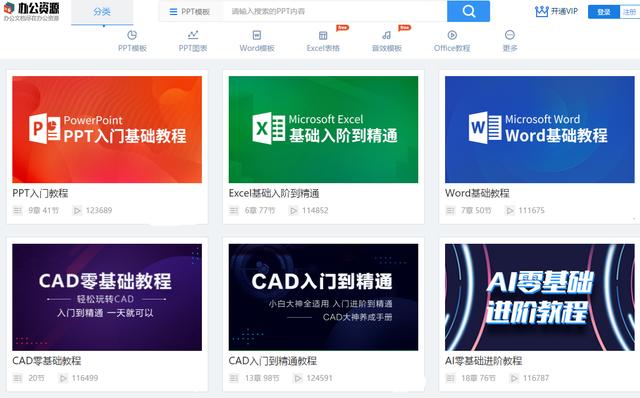
Task: Click the 116499 view count text
Action: pyautogui.click(x=85, y=378)
